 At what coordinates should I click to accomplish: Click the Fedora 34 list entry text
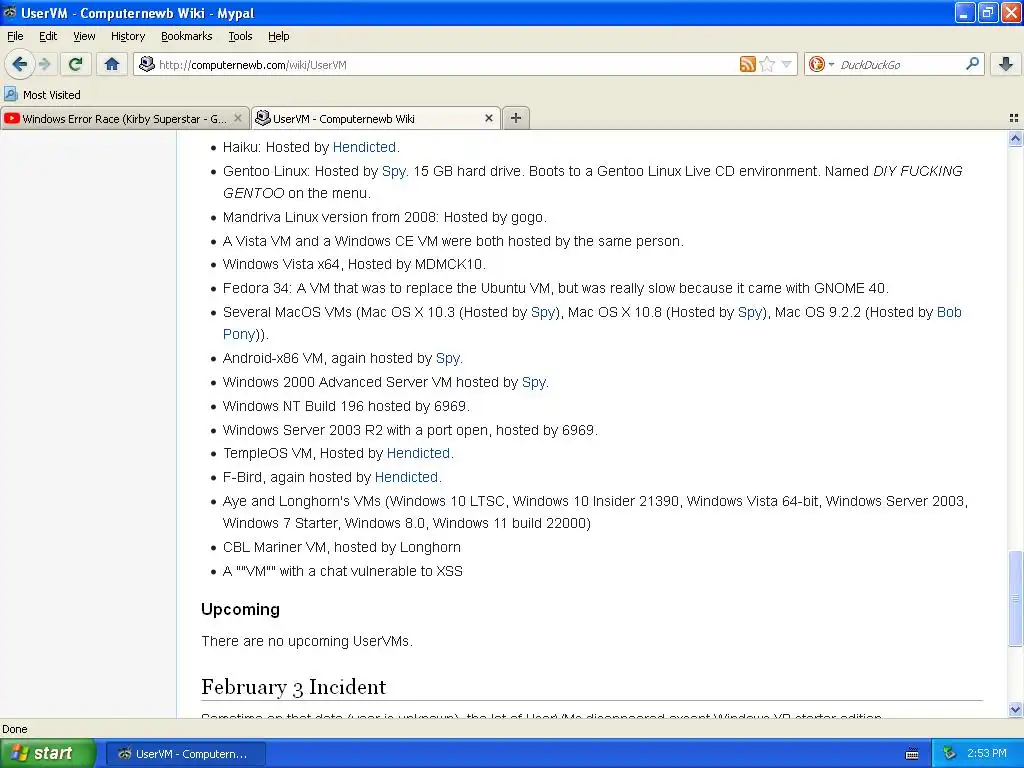(x=556, y=288)
